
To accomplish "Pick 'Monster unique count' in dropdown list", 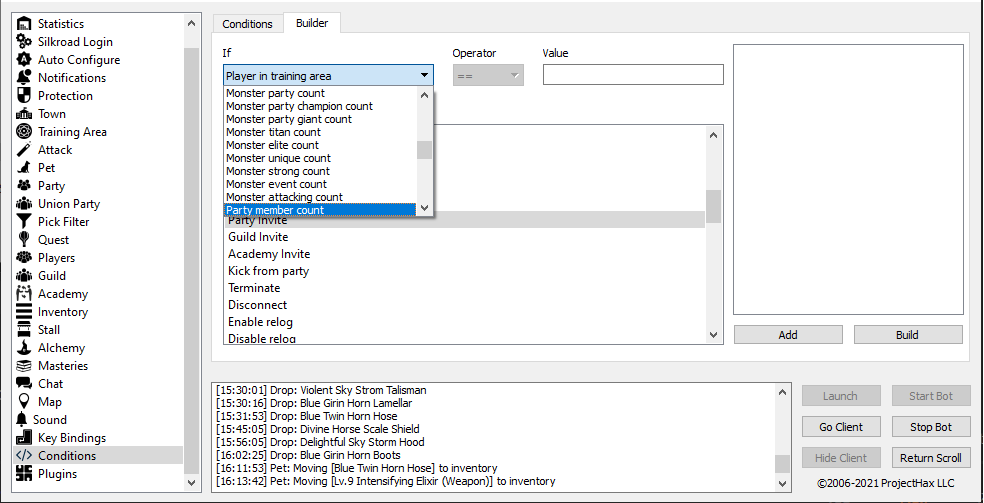I will (x=319, y=158).
